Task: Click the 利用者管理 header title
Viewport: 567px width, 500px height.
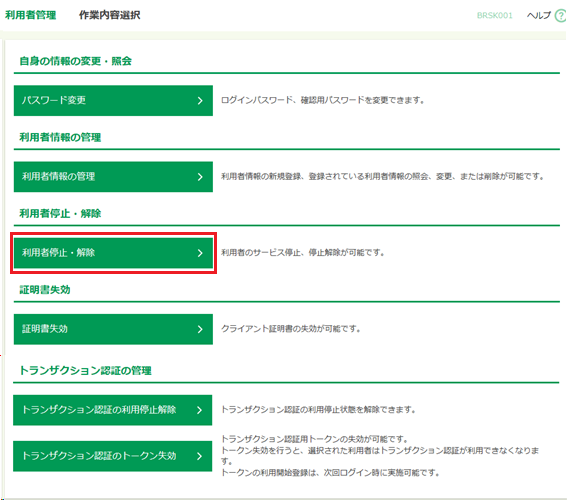Action: pyautogui.click(x=30, y=15)
